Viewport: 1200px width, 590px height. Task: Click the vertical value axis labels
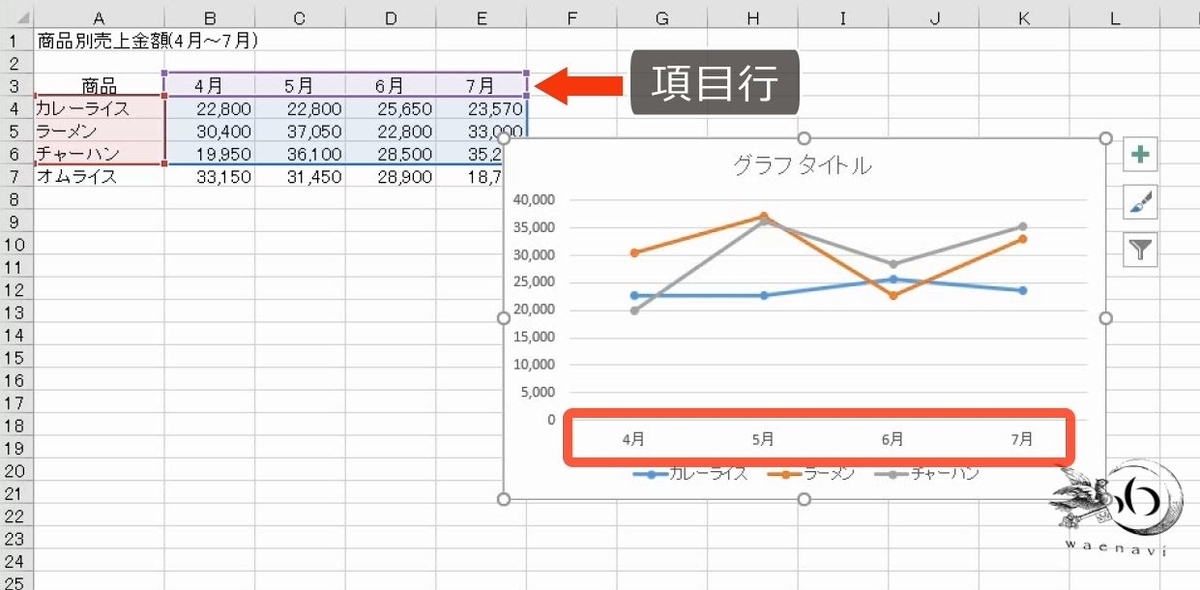(x=533, y=310)
